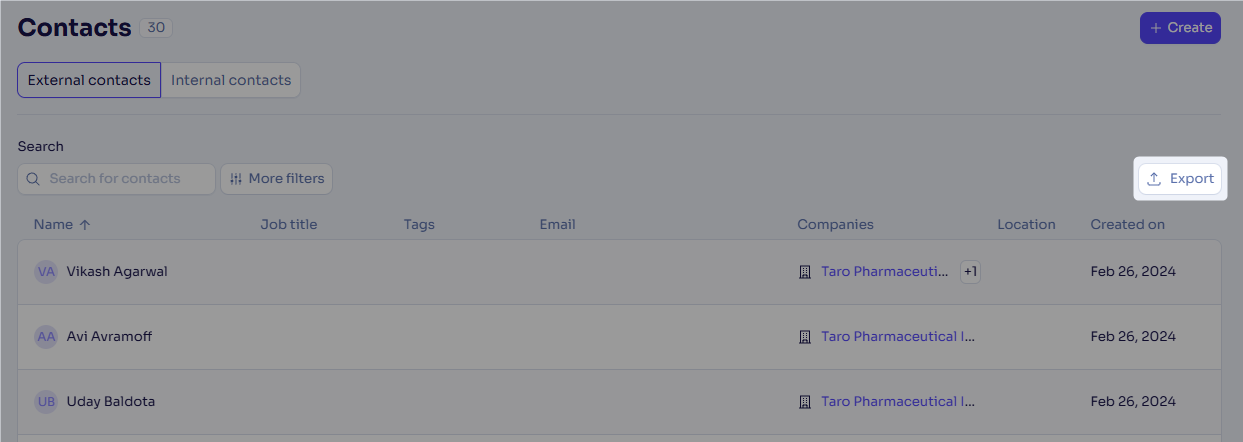This screenshot has width=1243, height=442.
Task: Toggle Name column sort arrow
Action: [x=85, y=225]
